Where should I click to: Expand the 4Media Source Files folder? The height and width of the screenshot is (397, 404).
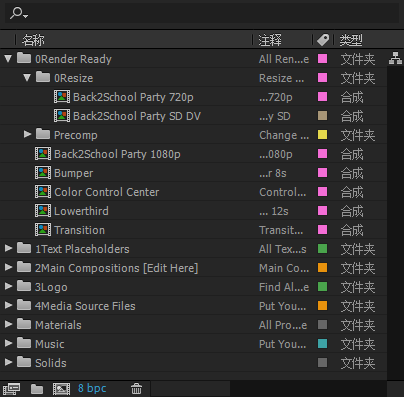tap(9, 305)
